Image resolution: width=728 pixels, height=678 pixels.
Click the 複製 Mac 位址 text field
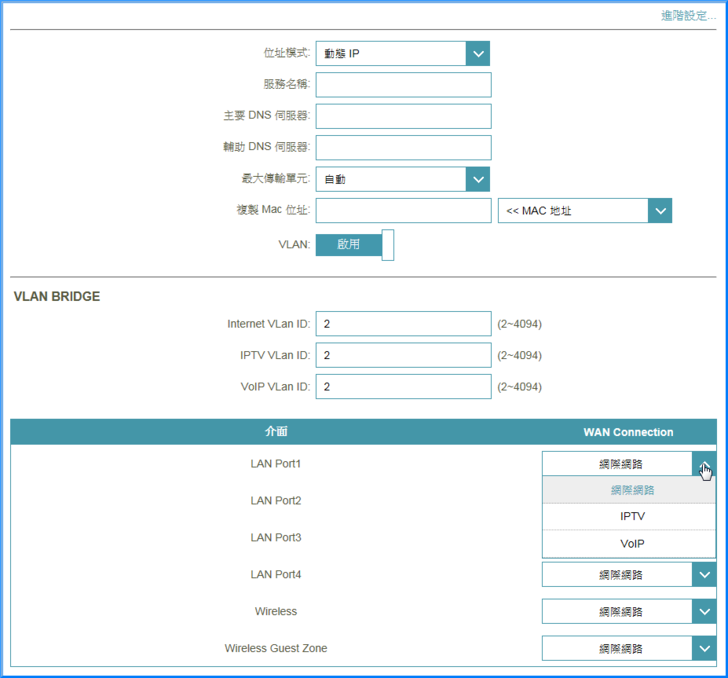click(x=403, y=211)
